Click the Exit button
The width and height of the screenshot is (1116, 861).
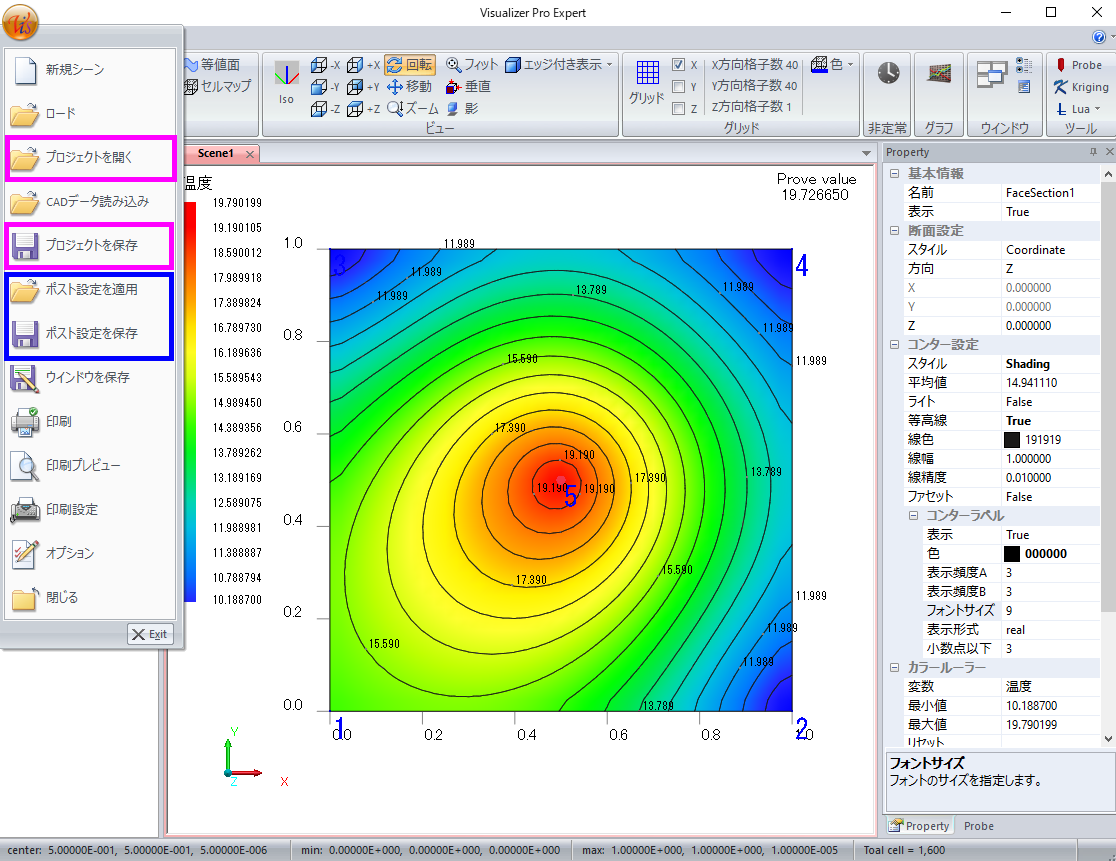click(150, 634)
